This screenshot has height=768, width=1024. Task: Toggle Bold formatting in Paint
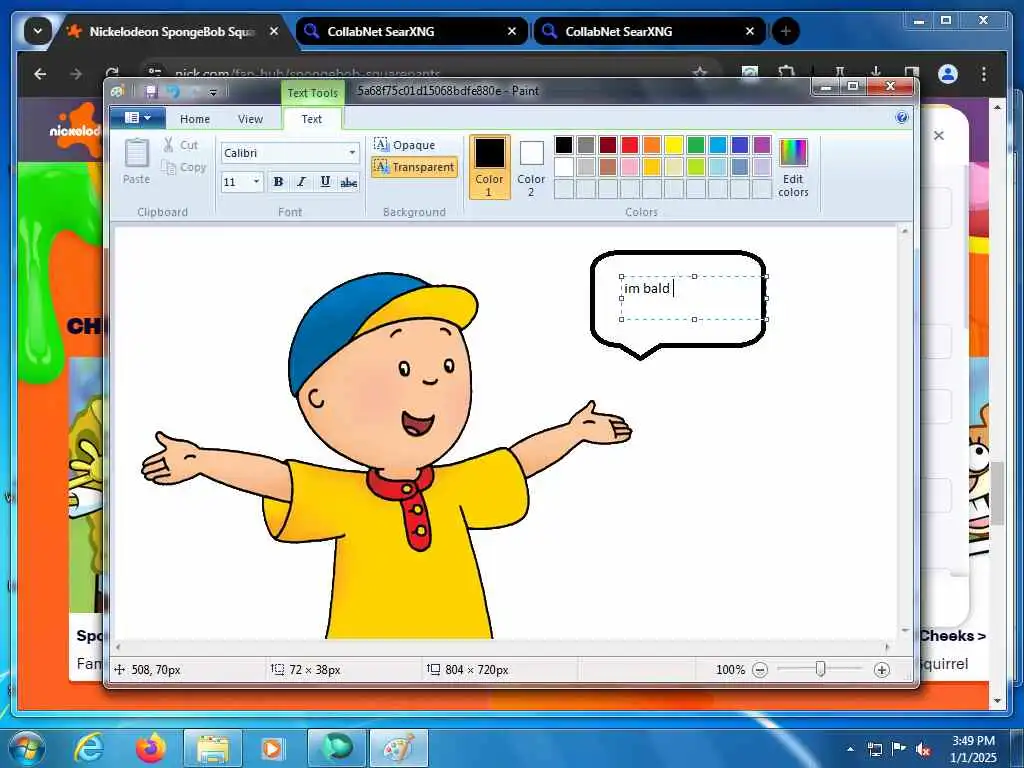278,182
